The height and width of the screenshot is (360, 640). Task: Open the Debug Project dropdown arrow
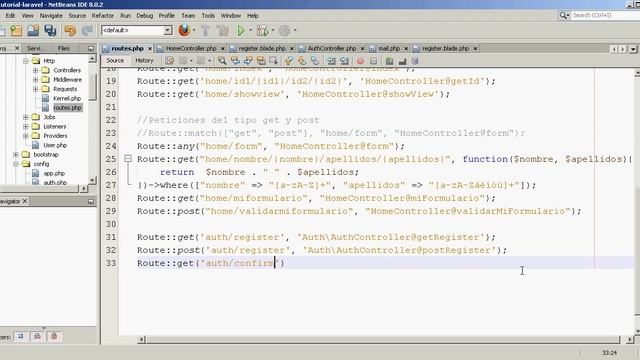(273, 30)
